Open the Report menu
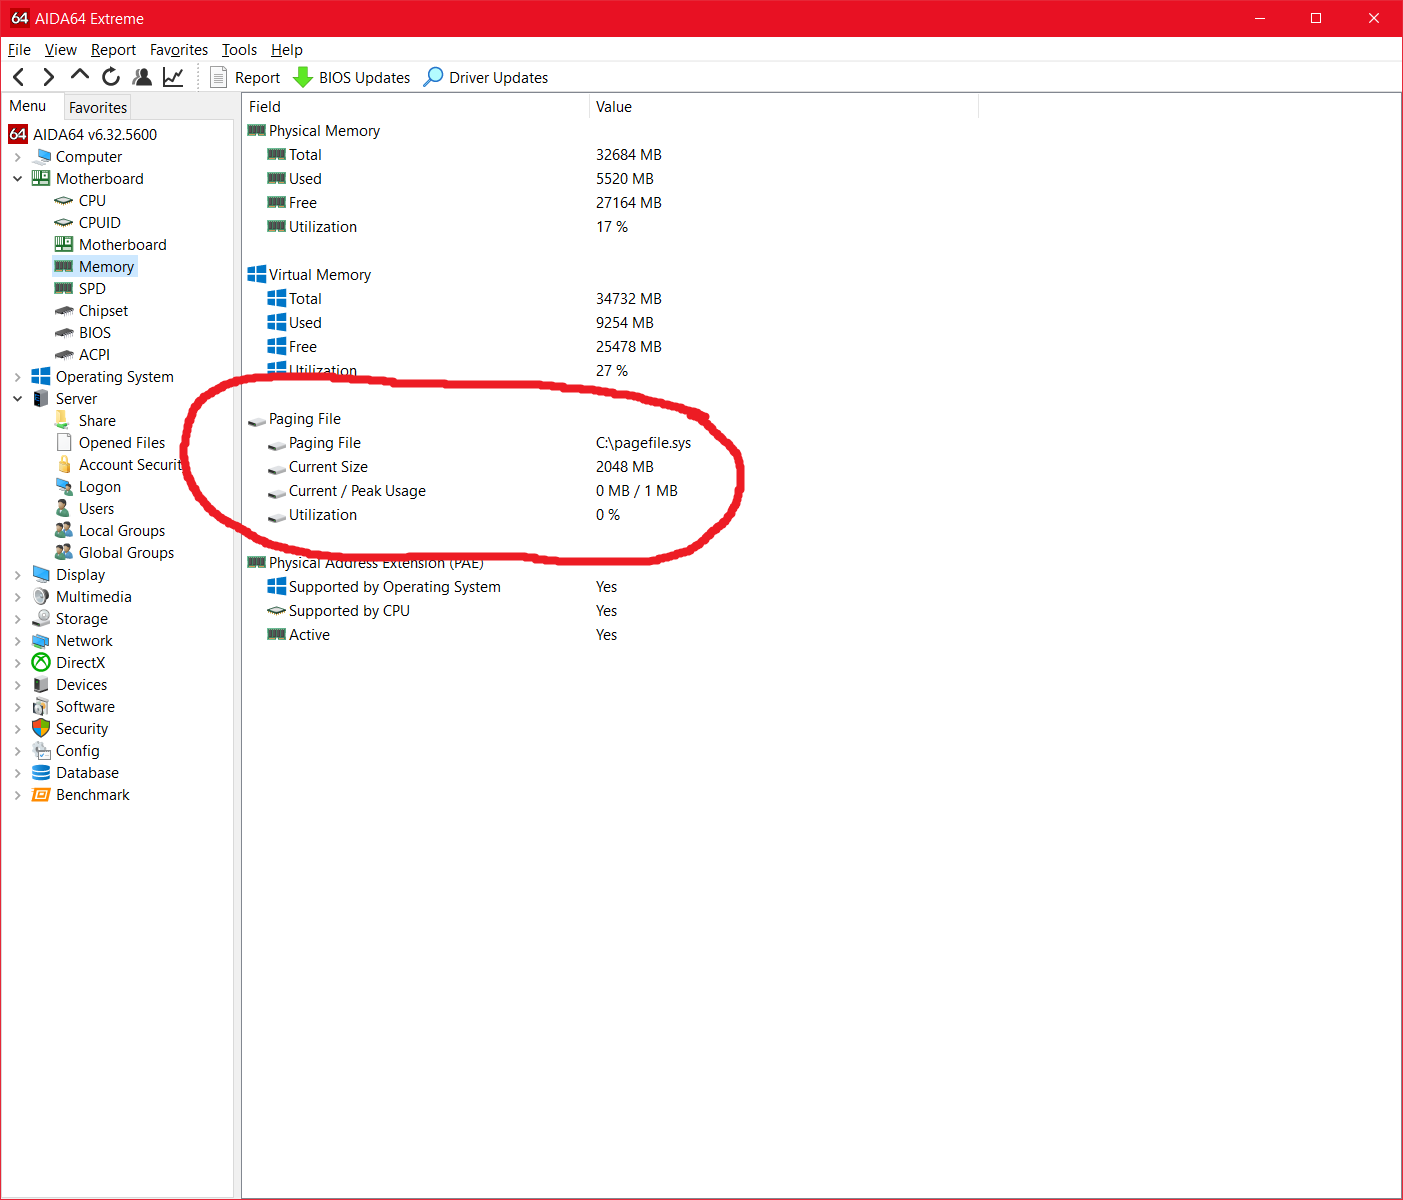 (x=113, y=49)
